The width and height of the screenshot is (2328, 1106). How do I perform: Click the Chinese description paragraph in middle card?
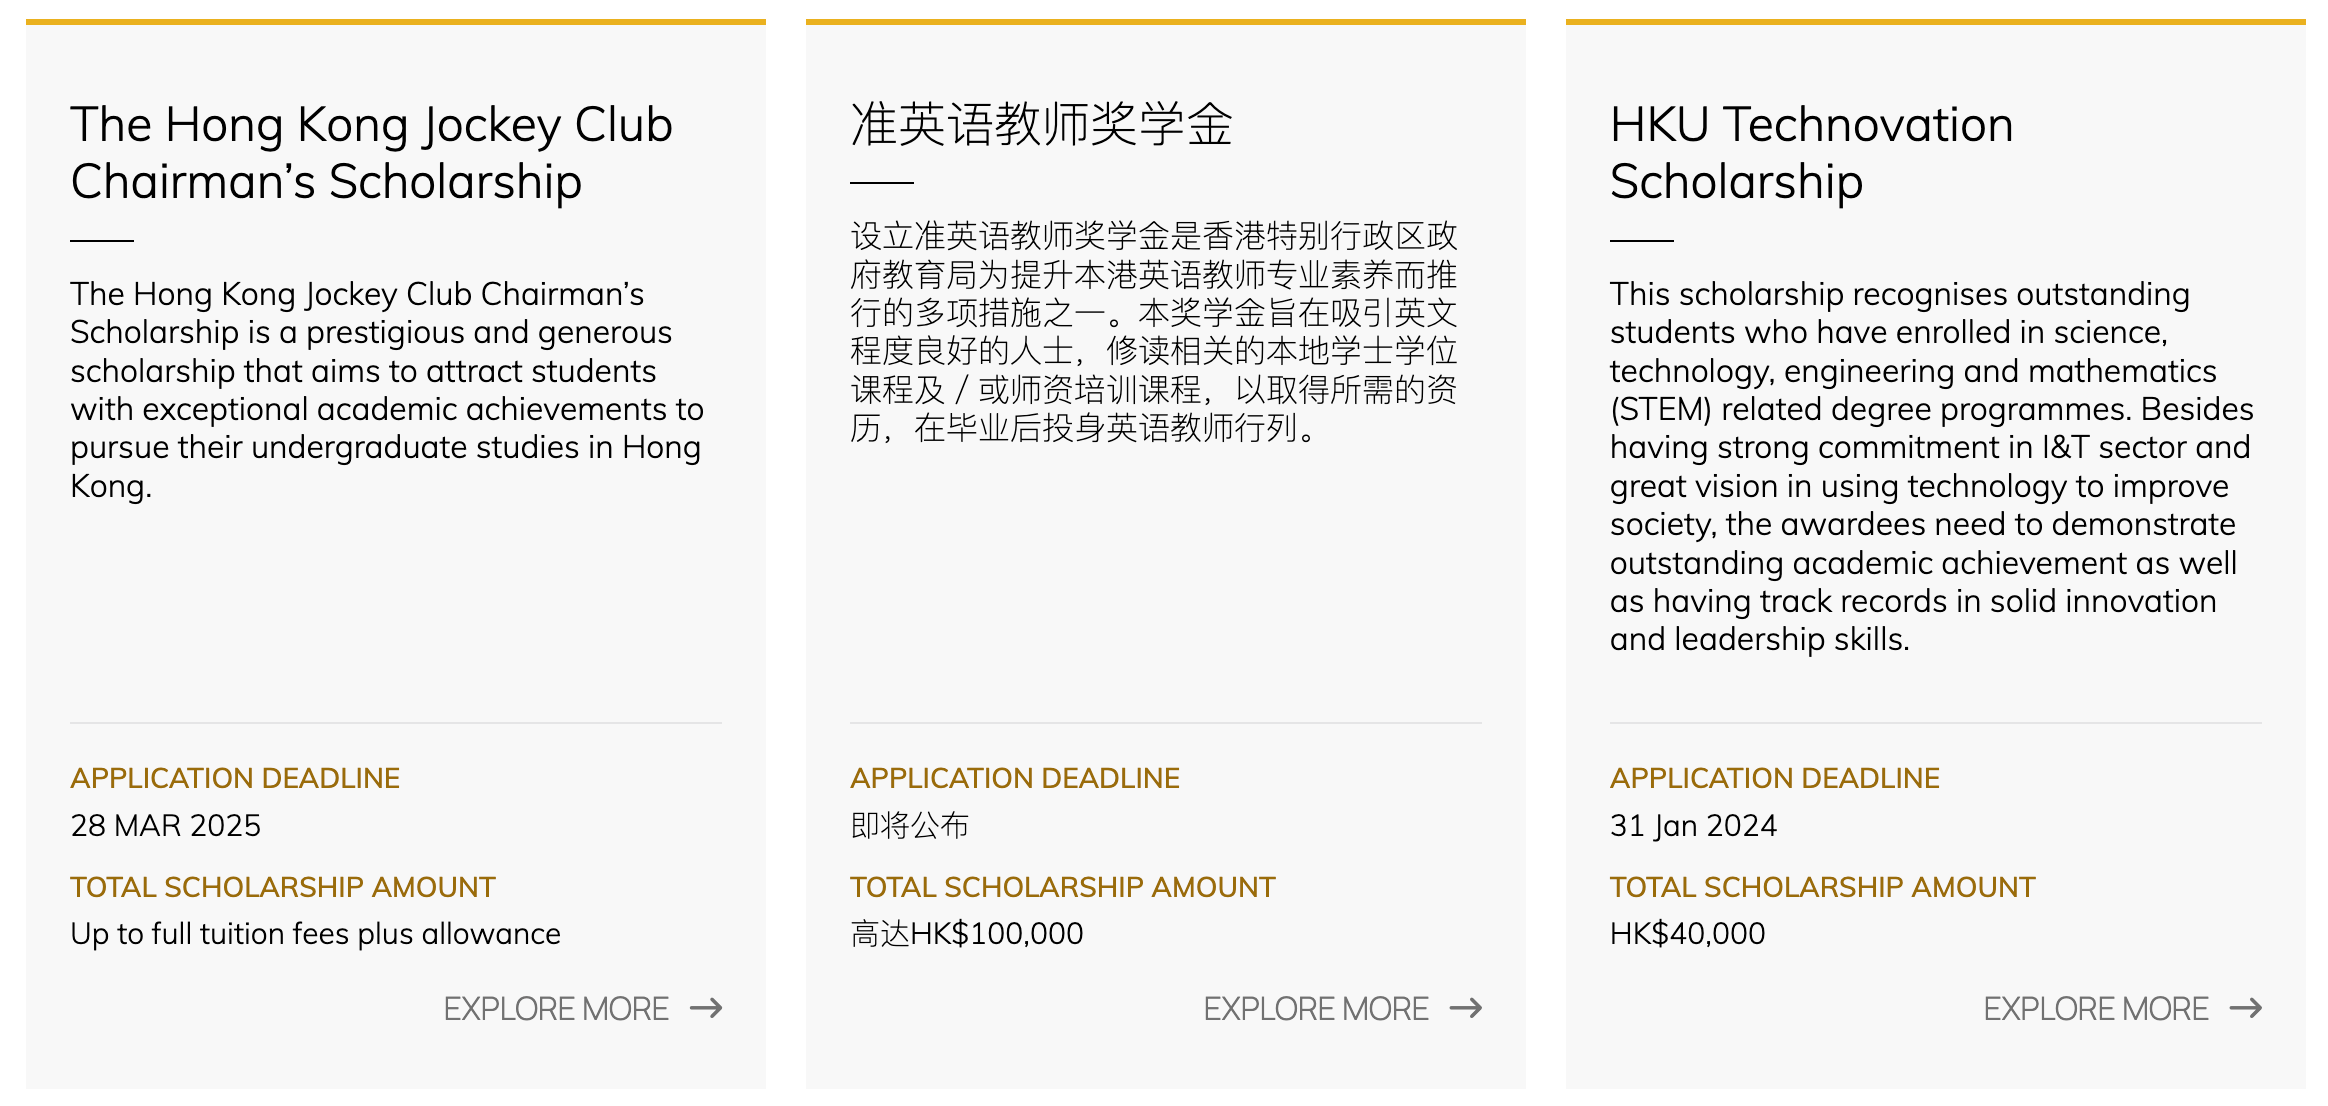(1153, 332)
